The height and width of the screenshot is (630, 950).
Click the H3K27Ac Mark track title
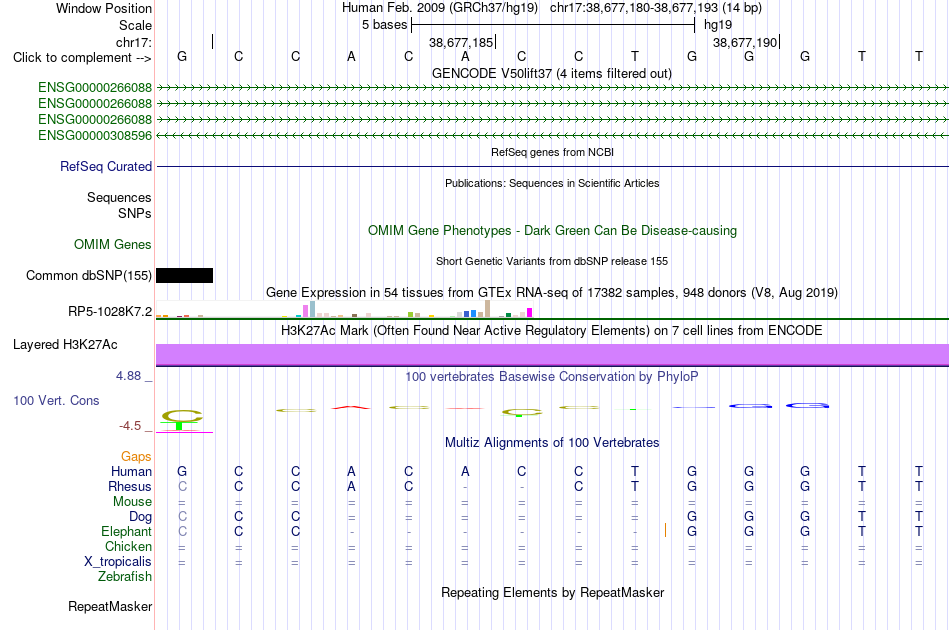[x=552, y=331]
